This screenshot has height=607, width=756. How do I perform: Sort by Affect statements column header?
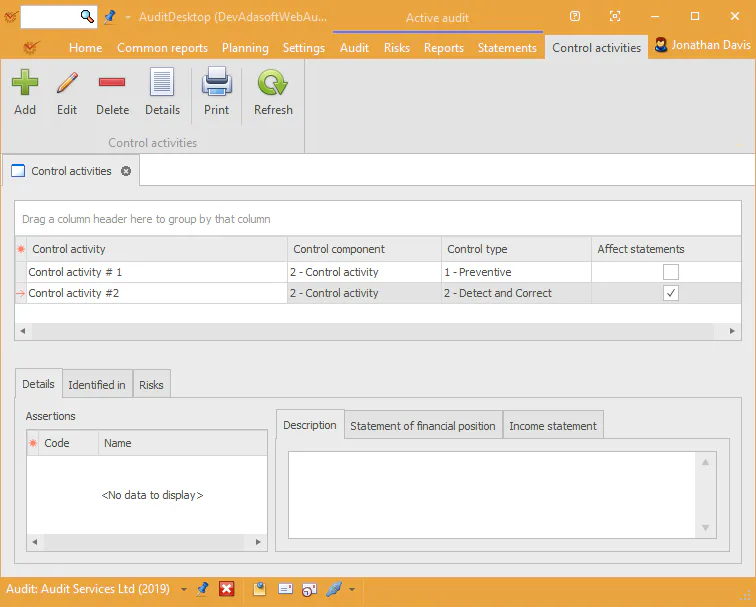pyautogui.click(x=666, y=249)
